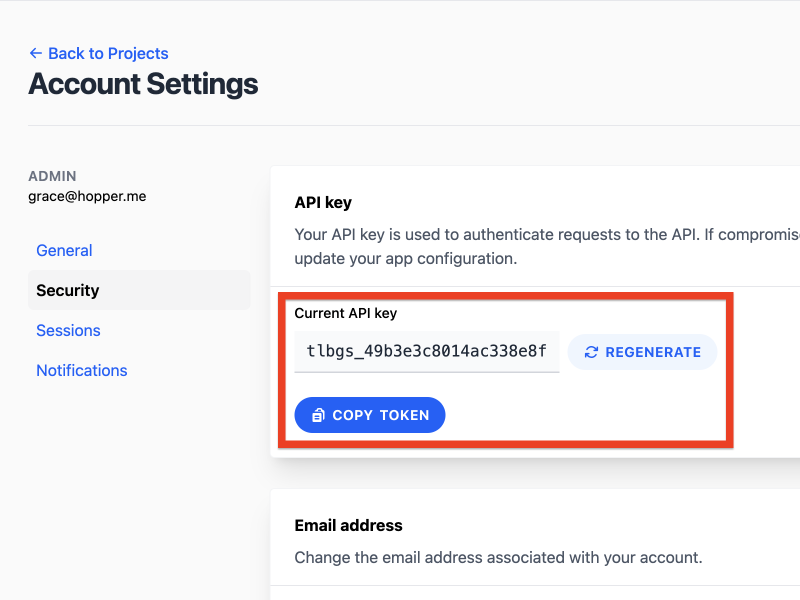This screenshot has width=800, height=600.
Task: Open the Sessions settings page
Action: point(68,331)
